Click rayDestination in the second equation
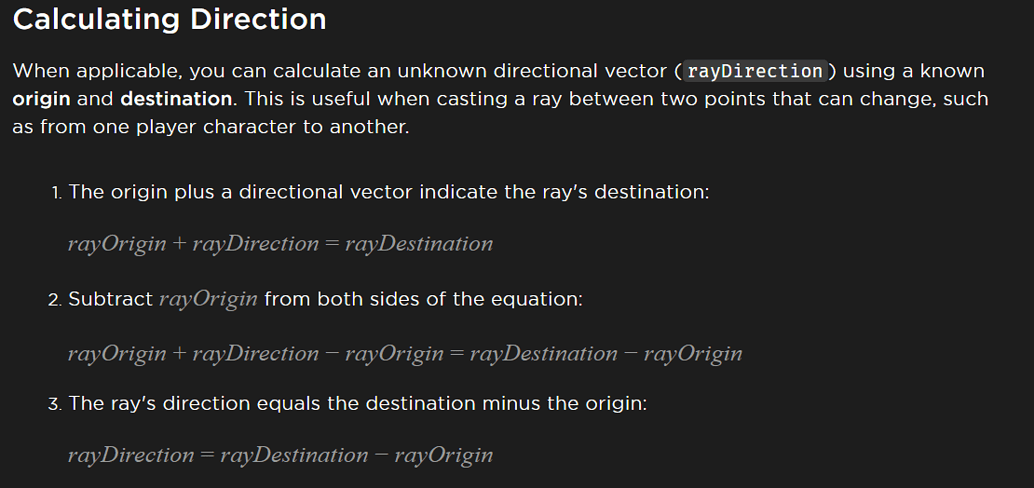Image resolution: width=1034 pixels, height=488 pixels. click(543, 354)
